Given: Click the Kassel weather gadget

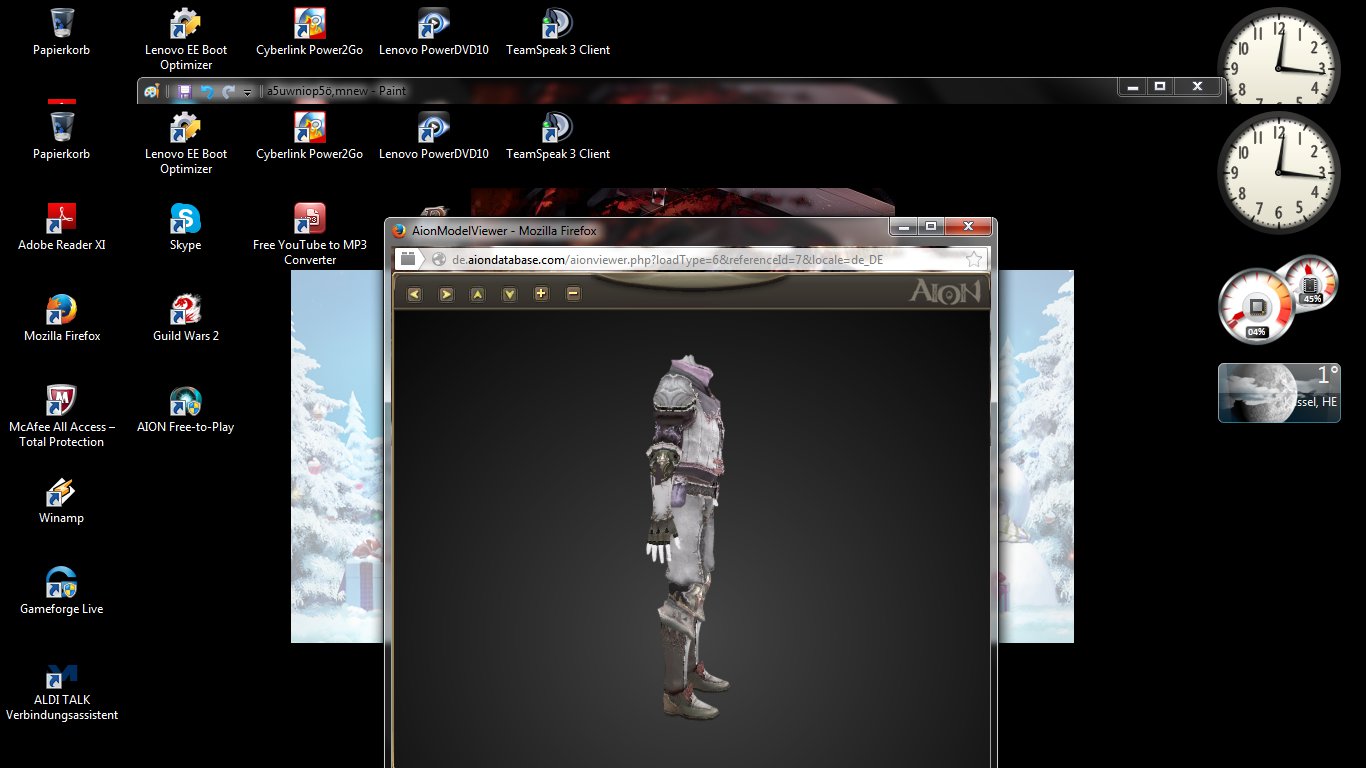Looking at the screenshot, I should coord(1279,393).
